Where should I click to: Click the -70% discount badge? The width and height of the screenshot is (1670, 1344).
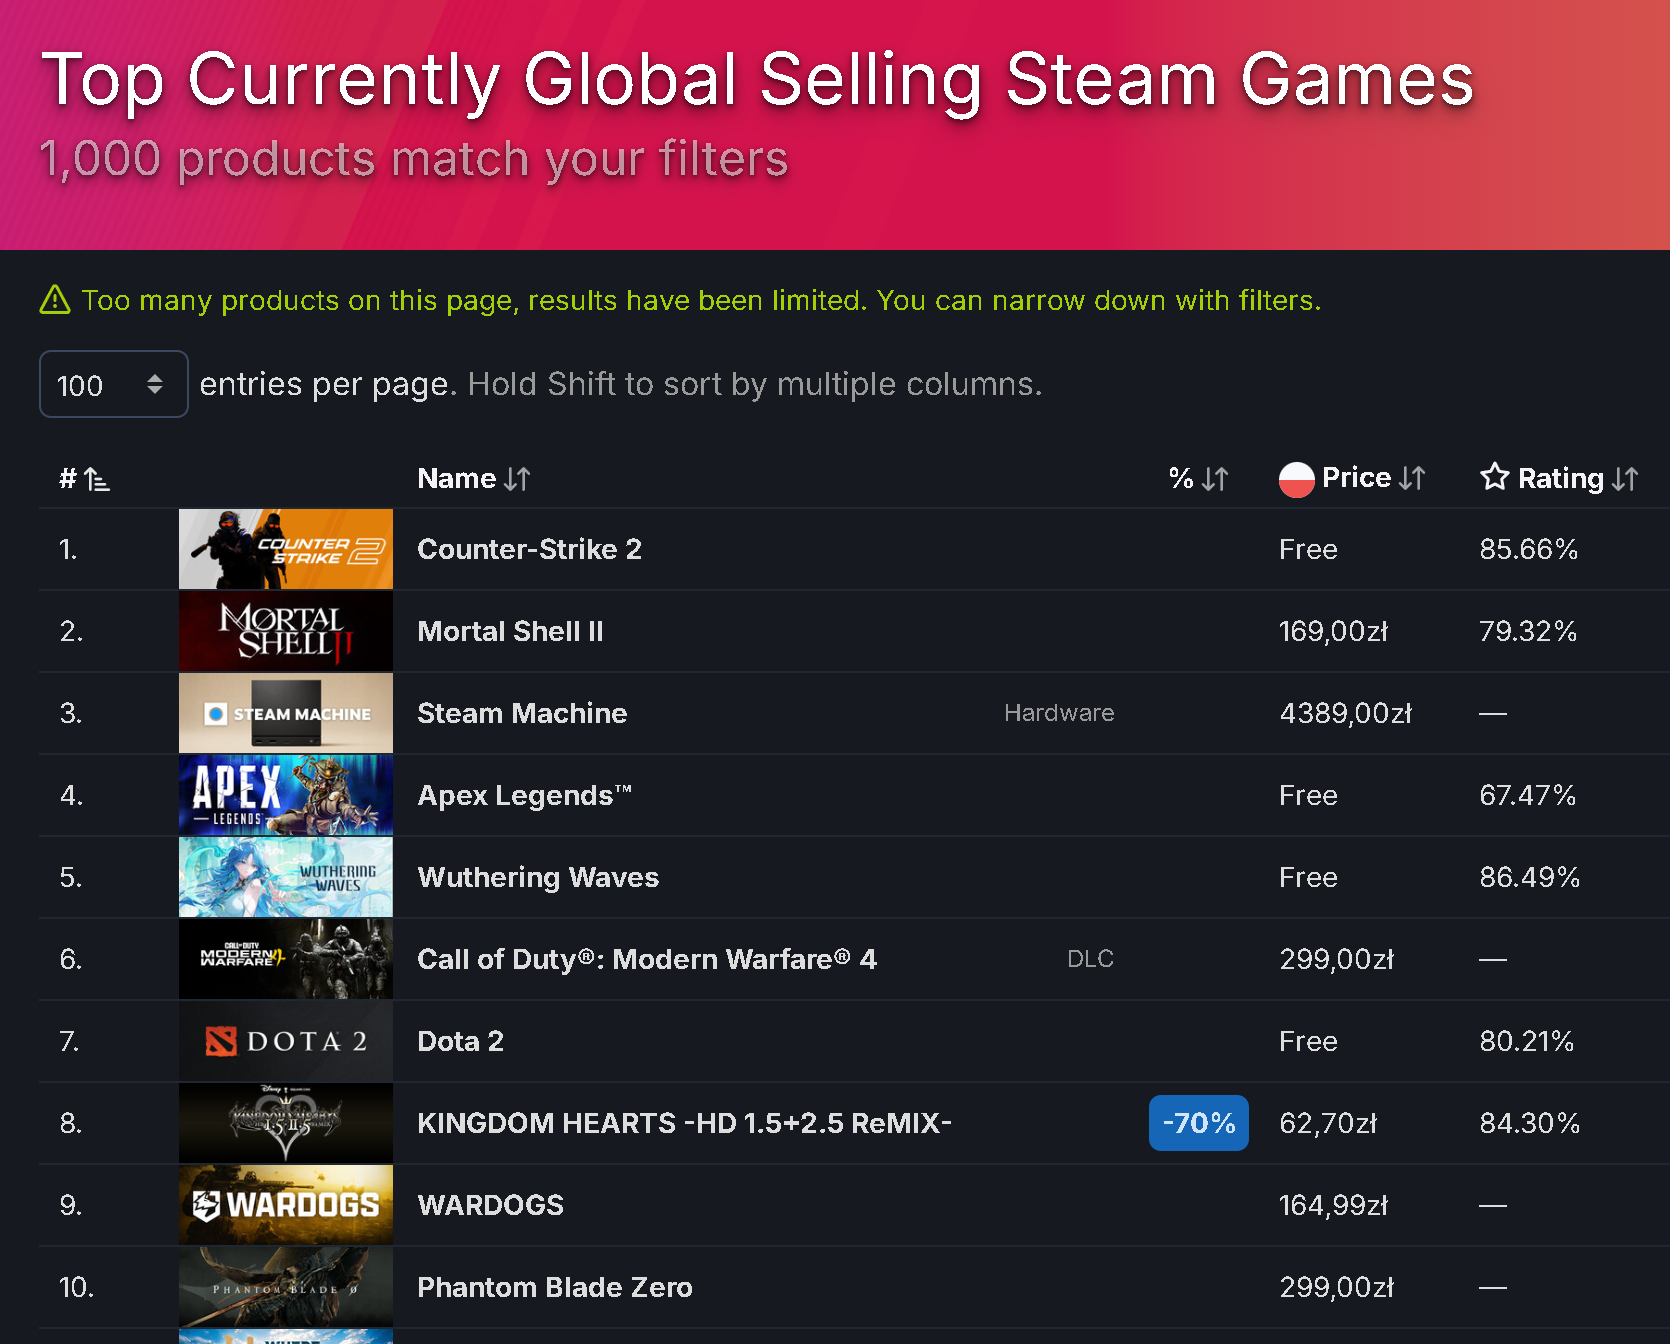[x=1198, y=1123]
